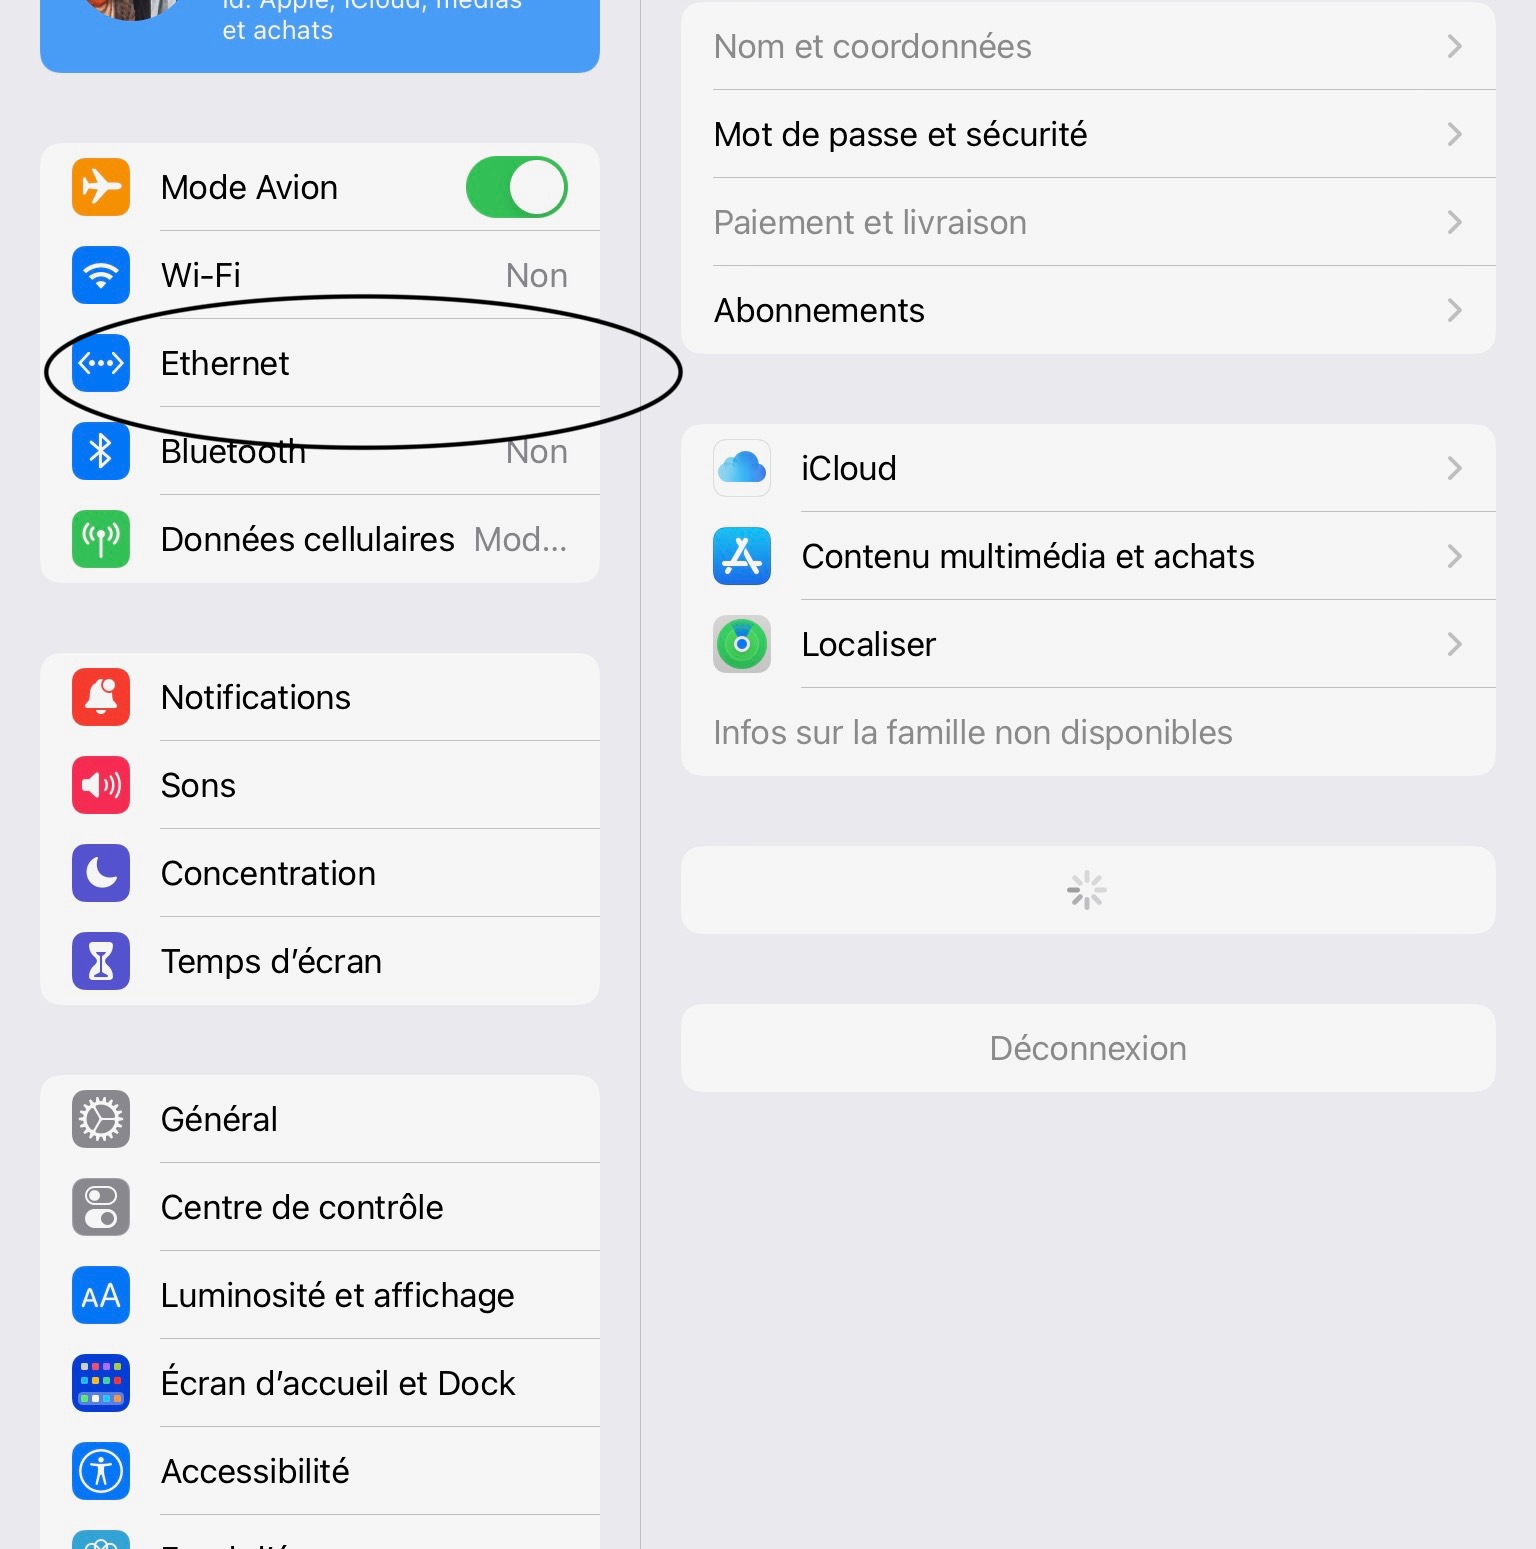Tap the Déconnexion button
The width and height of the screenshot is (1536, 1549).
click(1088, 1048)
